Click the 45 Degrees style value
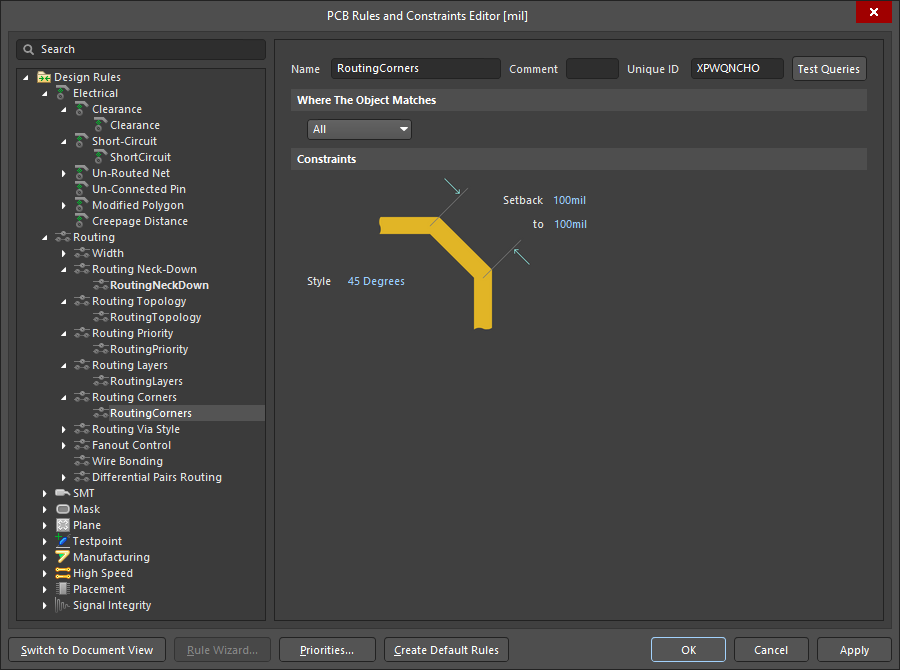The image size is (900, 670). (376, 281)
